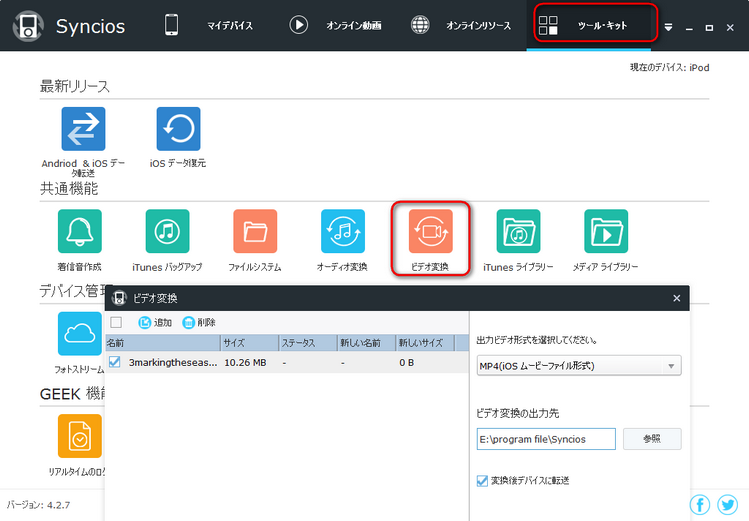The width and height of the screenshot is (749, 521).
Task: Open the マイデバイス tab
Action: click(230, 26)
